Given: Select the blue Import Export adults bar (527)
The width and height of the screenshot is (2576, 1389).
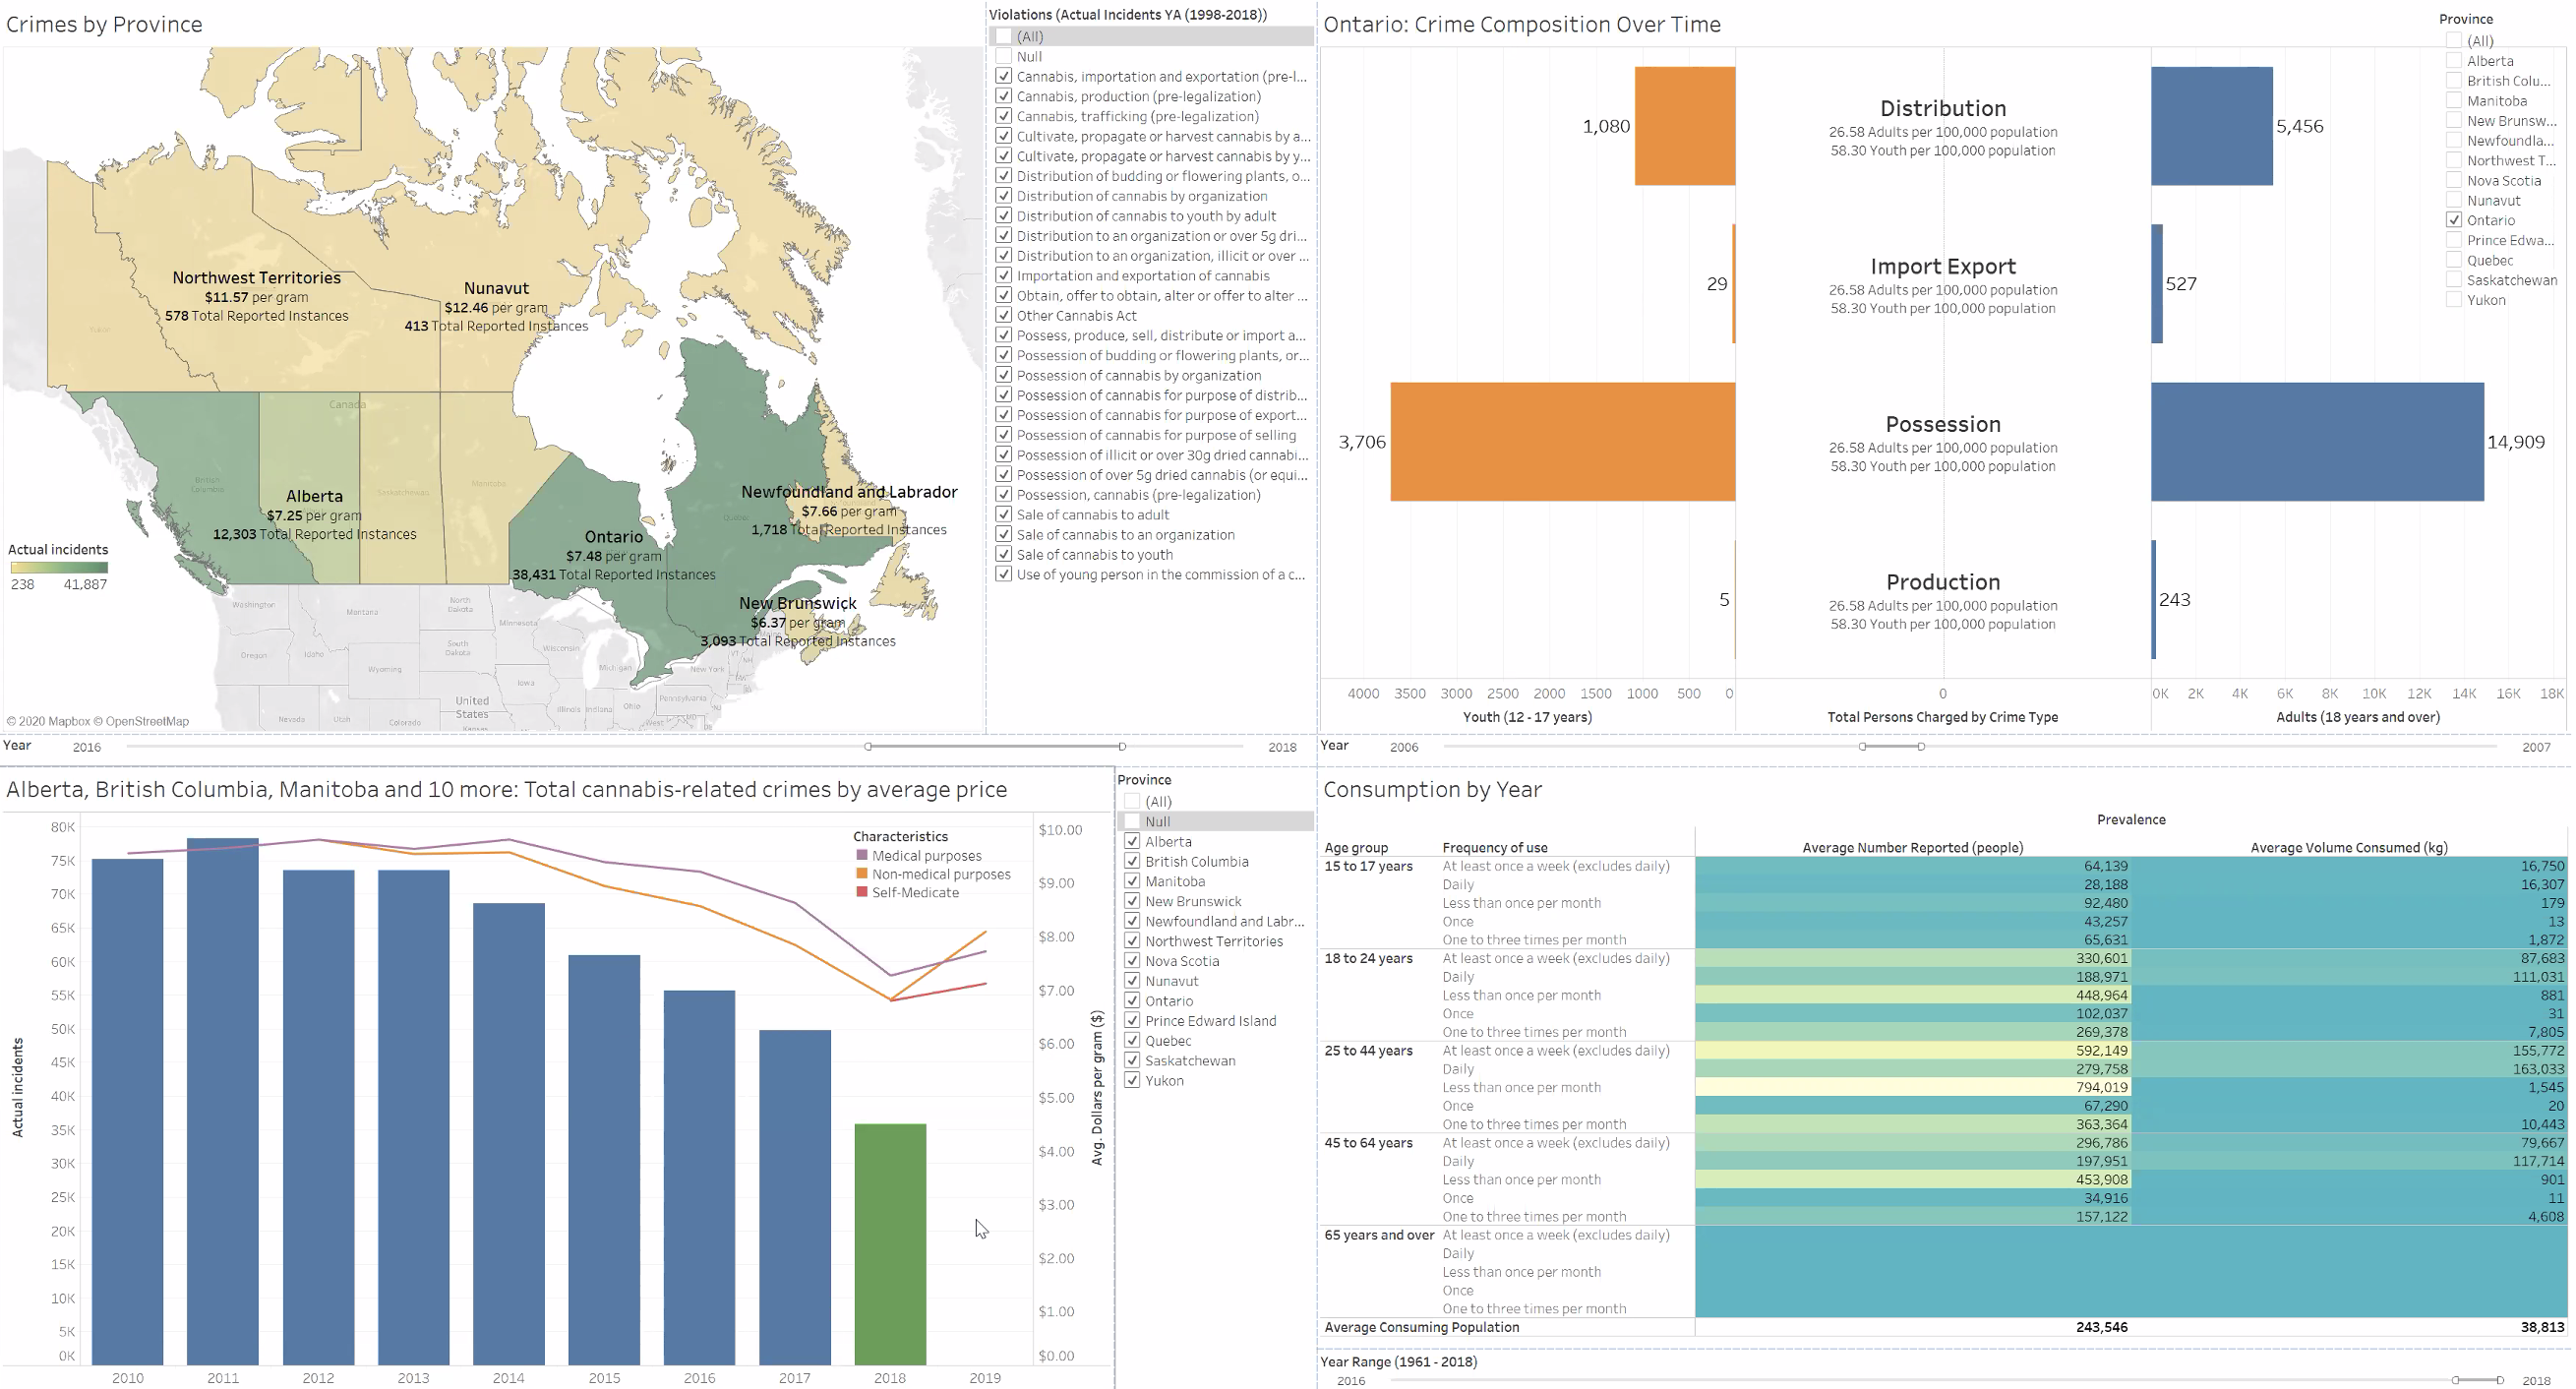Looking at the screenshot, I should click(2157, 284).
